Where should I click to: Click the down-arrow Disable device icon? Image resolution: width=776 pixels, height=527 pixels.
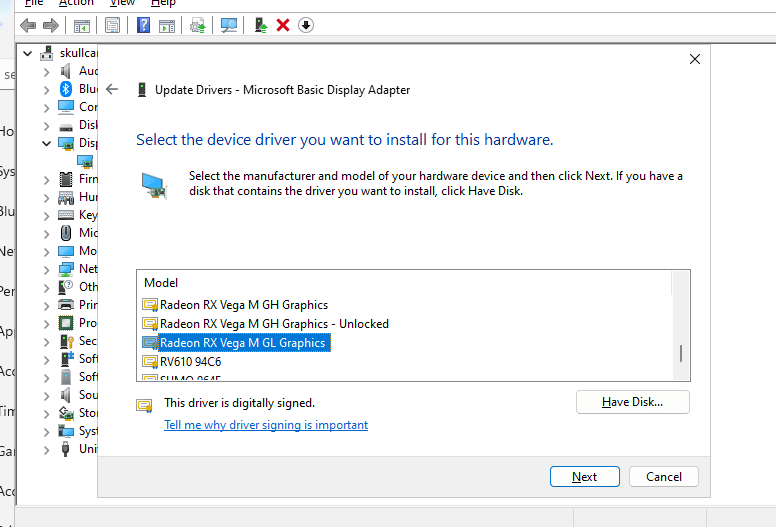pos(306,25)
